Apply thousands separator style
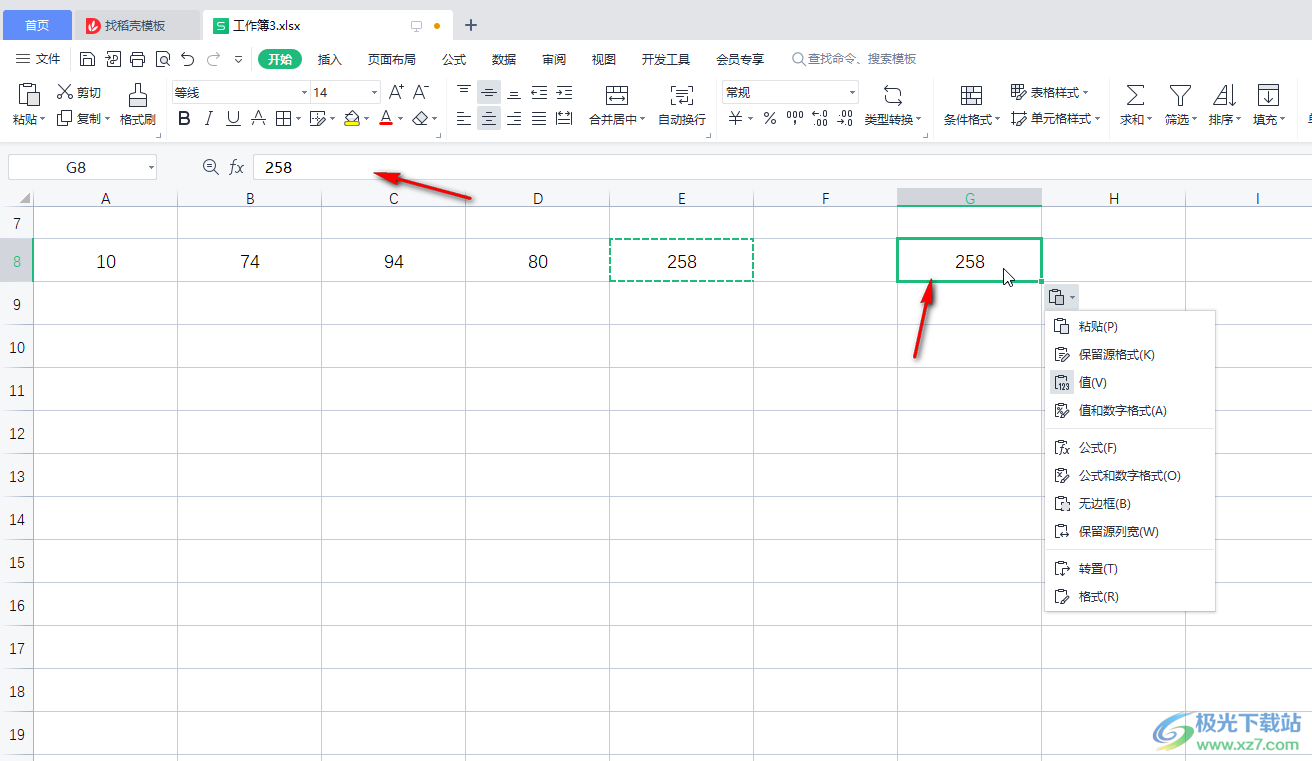The height and width of the screenshot is (761, 1312). pos(795,119)
